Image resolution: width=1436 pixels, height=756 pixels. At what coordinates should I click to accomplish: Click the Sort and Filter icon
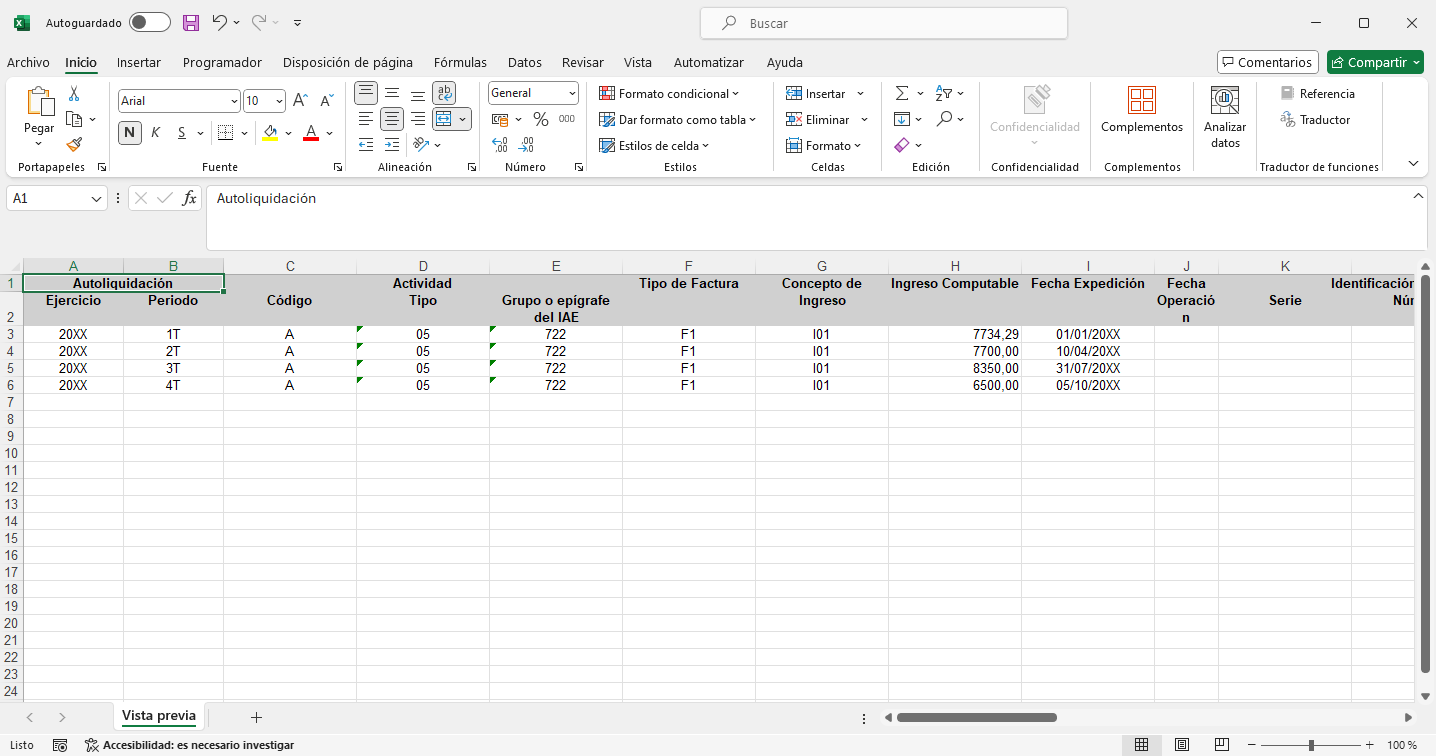(944, 93)
